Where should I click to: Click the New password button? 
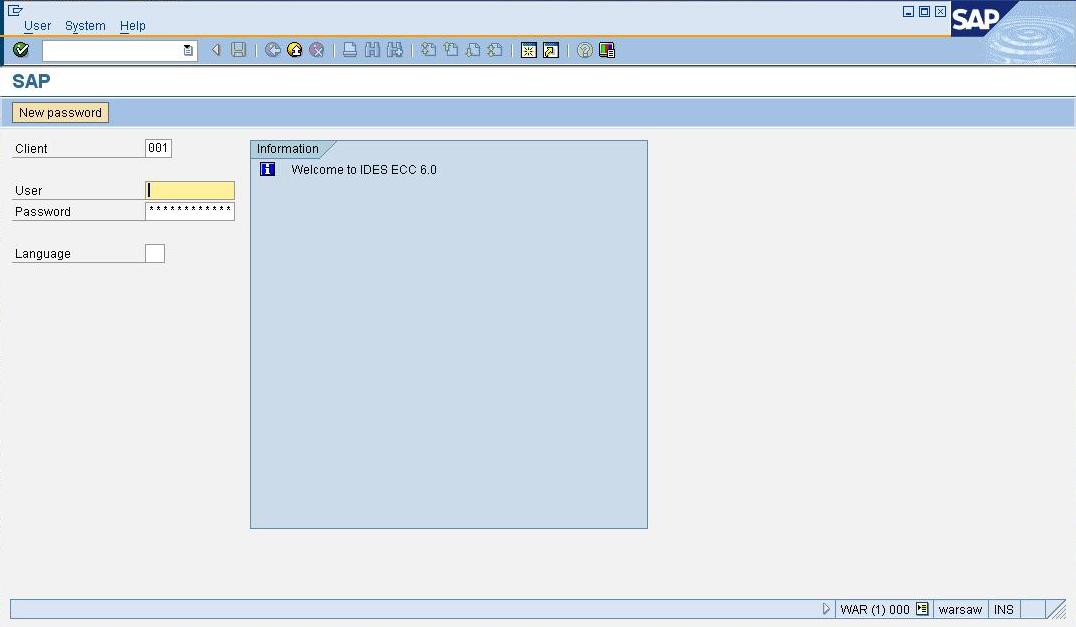60,113
